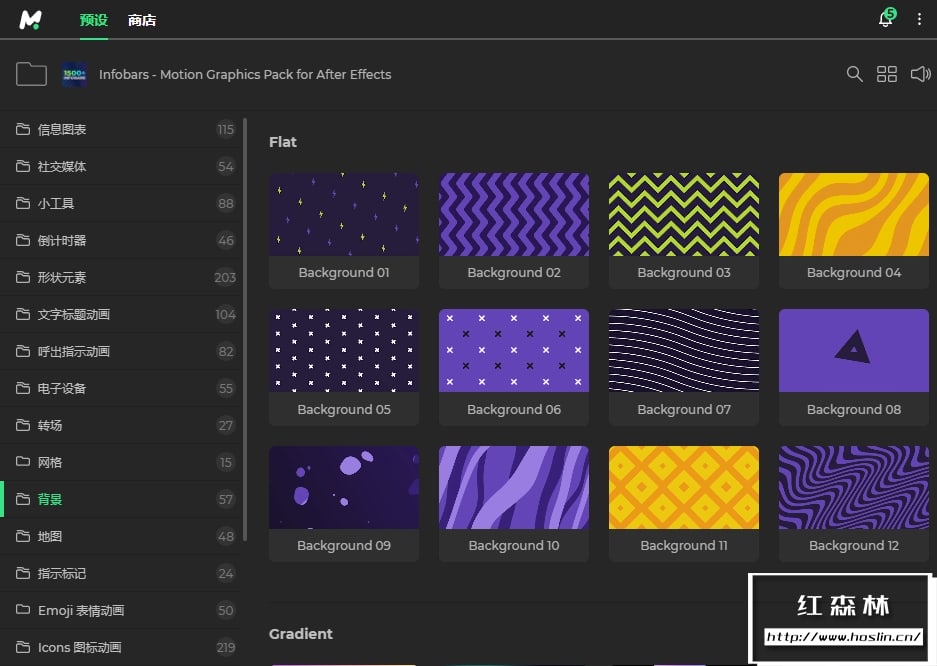The image size is (937, 666).
Task: Select the Emoji 表情动画 folder
Action: click(81, 610)
